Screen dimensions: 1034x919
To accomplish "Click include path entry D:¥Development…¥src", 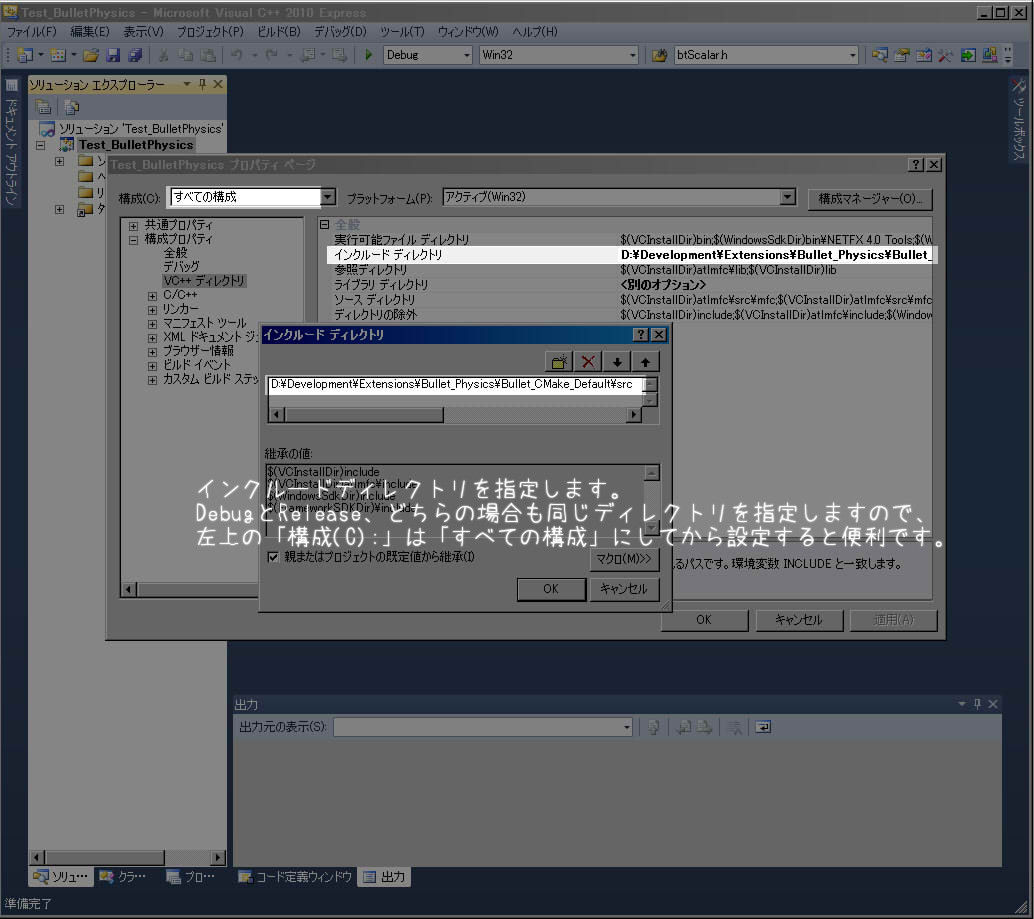I will click(452, 384).
